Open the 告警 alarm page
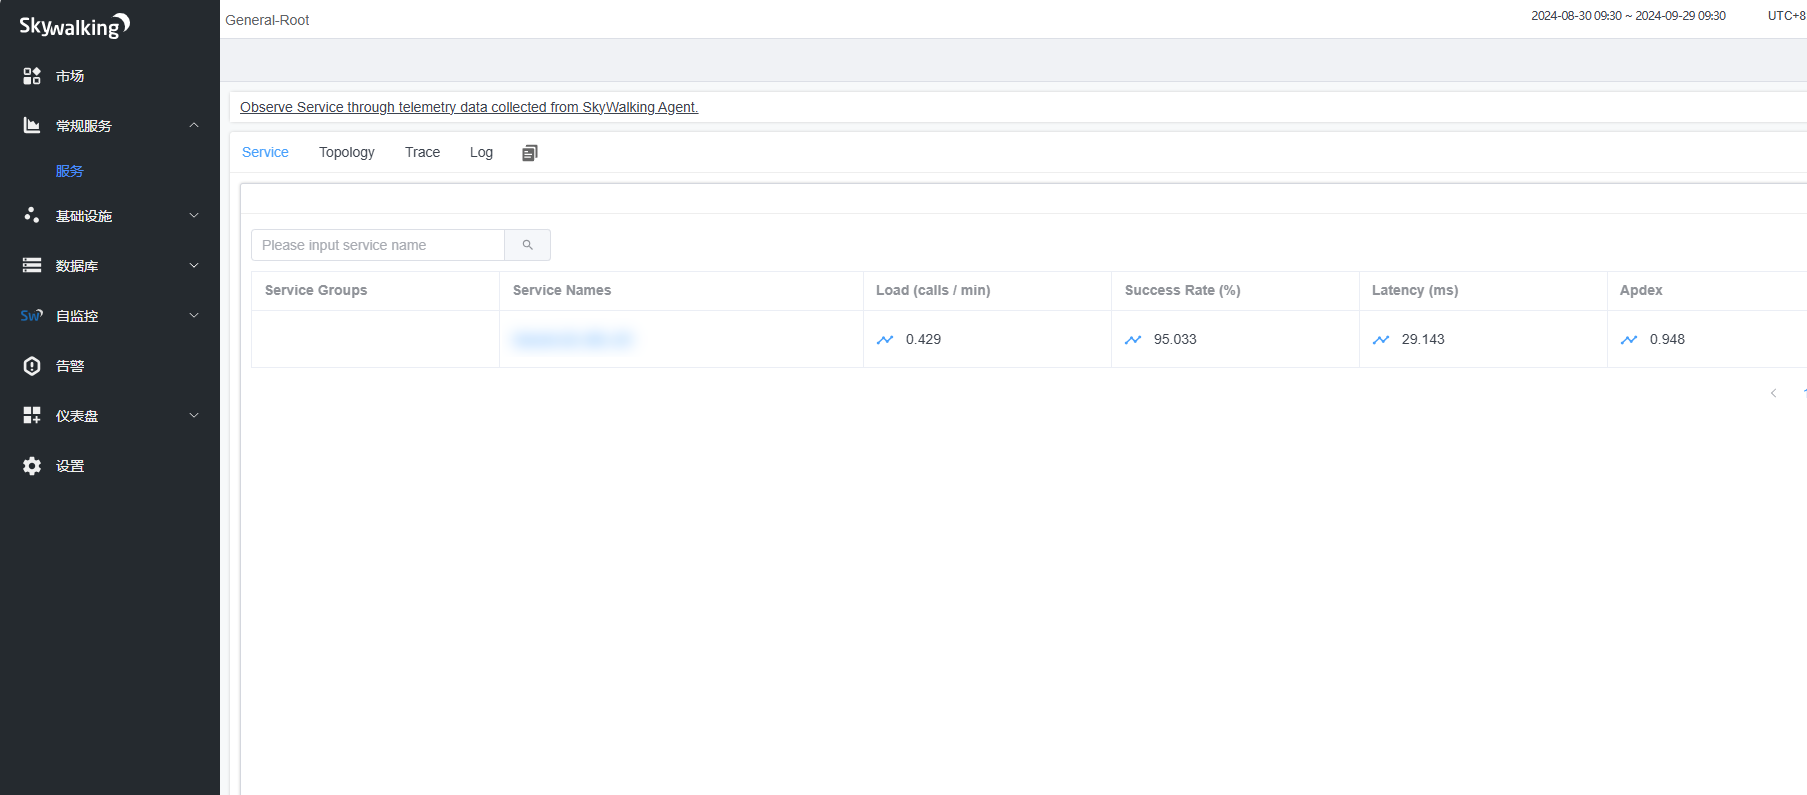This screenshot has width=1807, height=795. coord(70,366)
